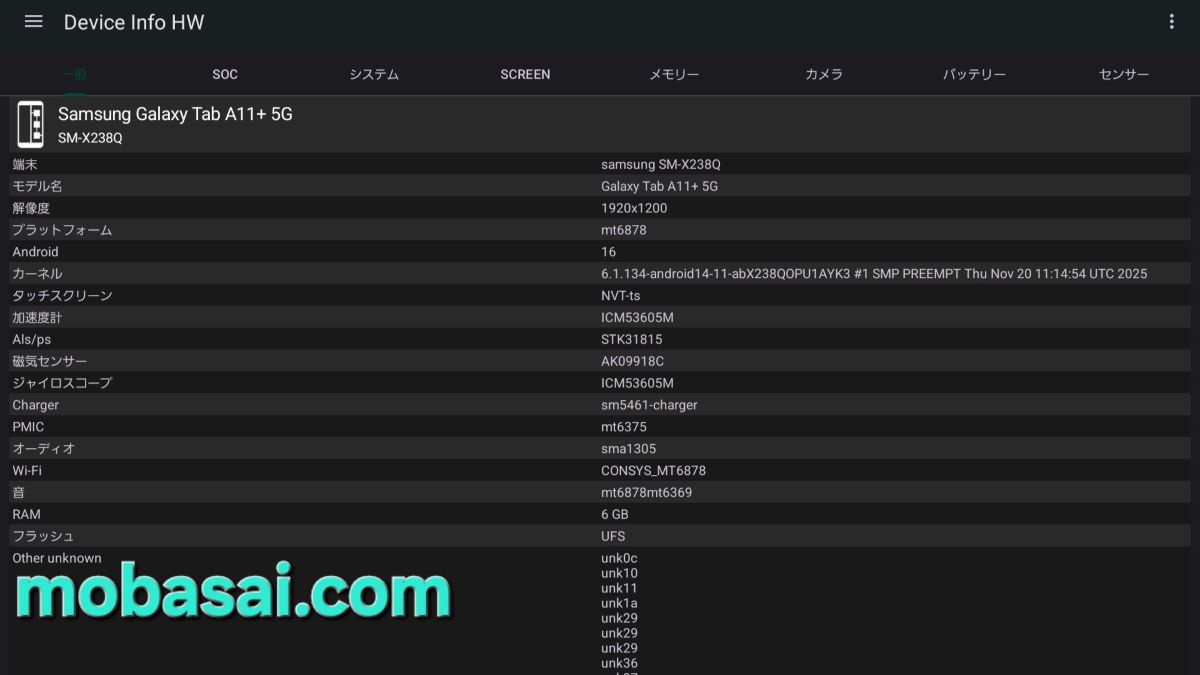Select the メモリー tab
The image size is (1200, 675).
coord(674,74)
